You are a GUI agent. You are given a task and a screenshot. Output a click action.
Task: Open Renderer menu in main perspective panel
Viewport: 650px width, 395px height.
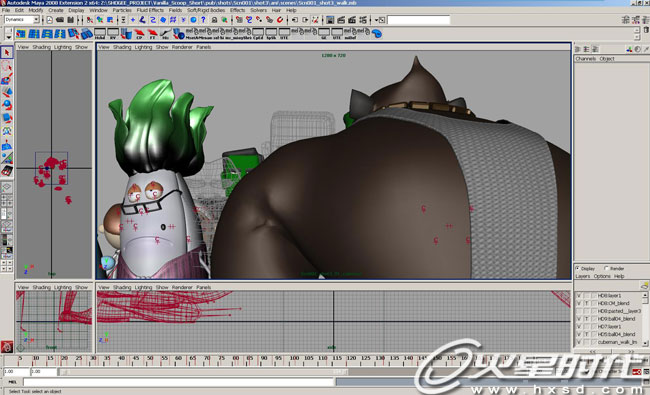[182, 47]
